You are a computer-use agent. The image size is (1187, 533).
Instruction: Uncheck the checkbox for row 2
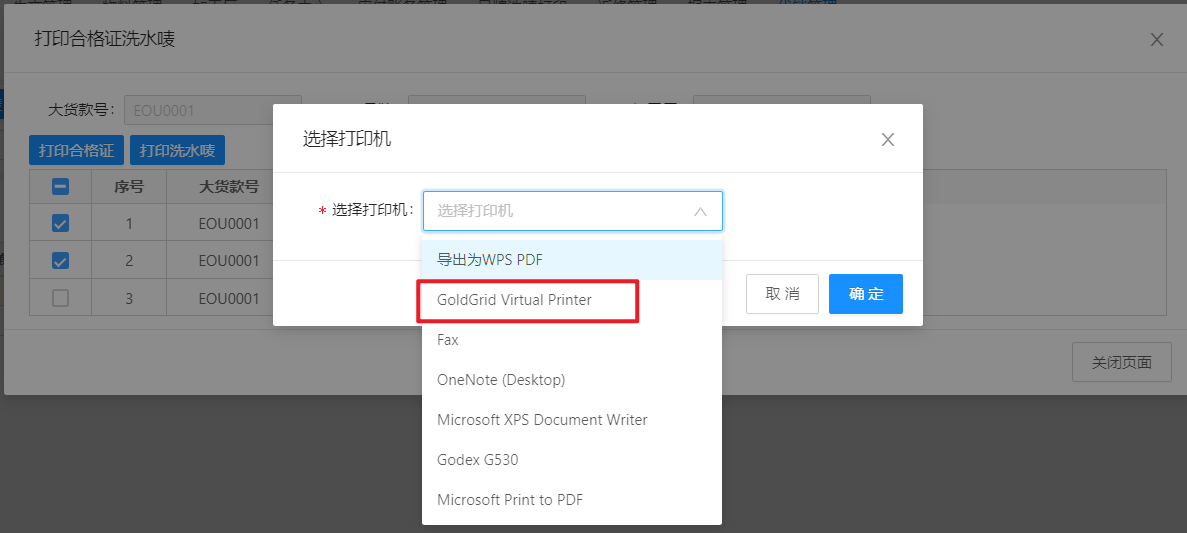click(60, 261)
